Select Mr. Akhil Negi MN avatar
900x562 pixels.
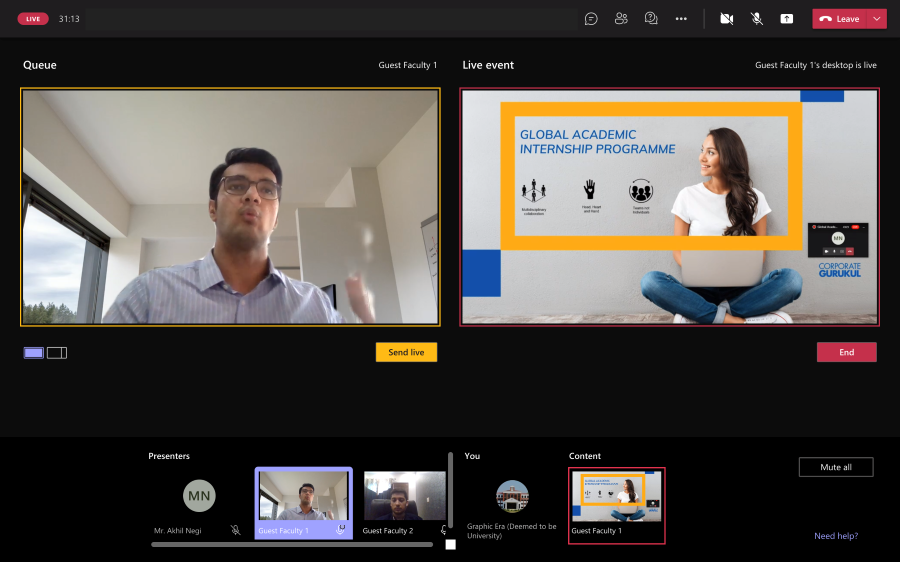click(x=199, y=495)
